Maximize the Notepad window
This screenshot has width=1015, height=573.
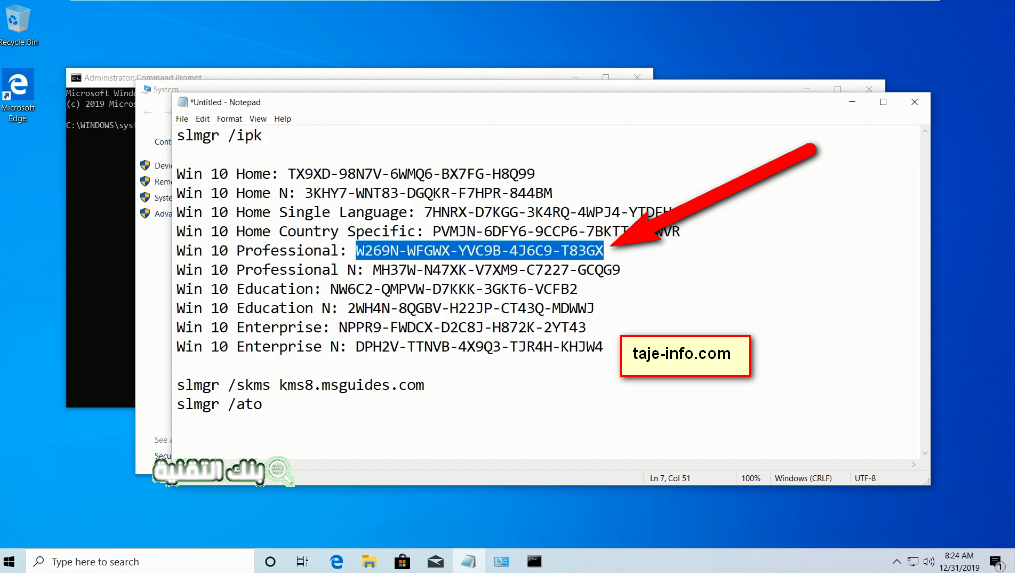[883, 102]
